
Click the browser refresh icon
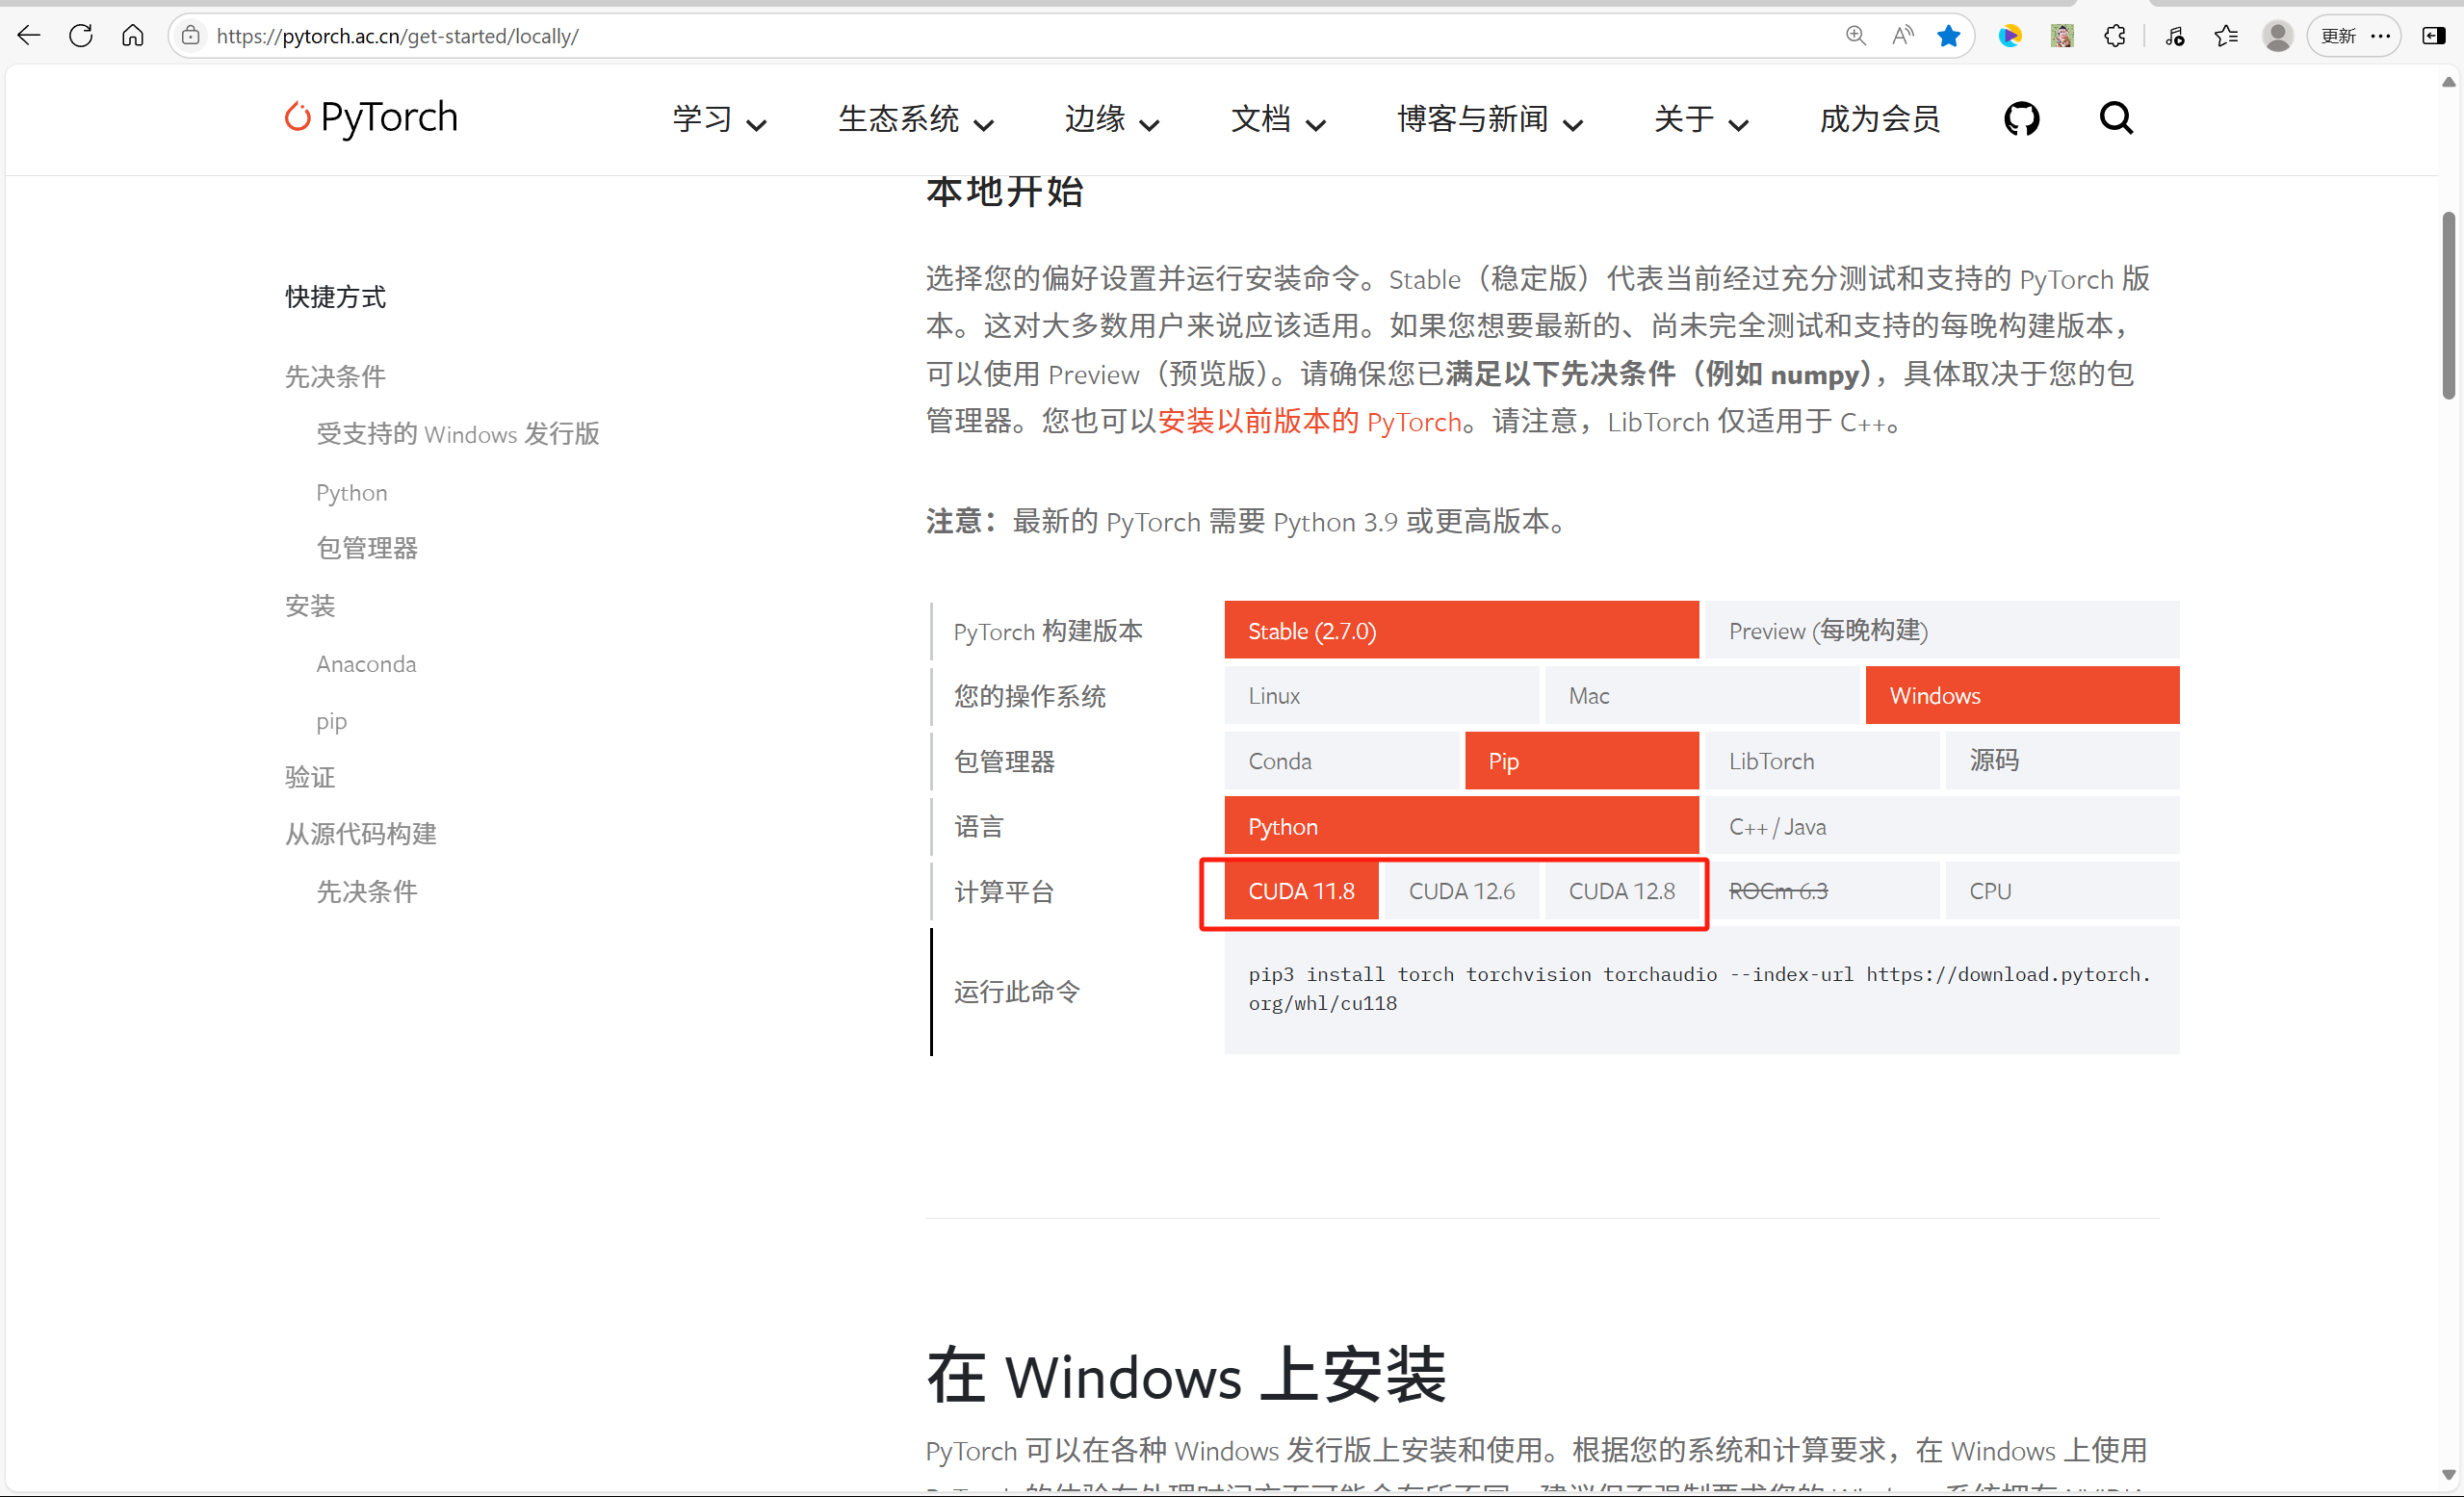click(x=81, y=36)
